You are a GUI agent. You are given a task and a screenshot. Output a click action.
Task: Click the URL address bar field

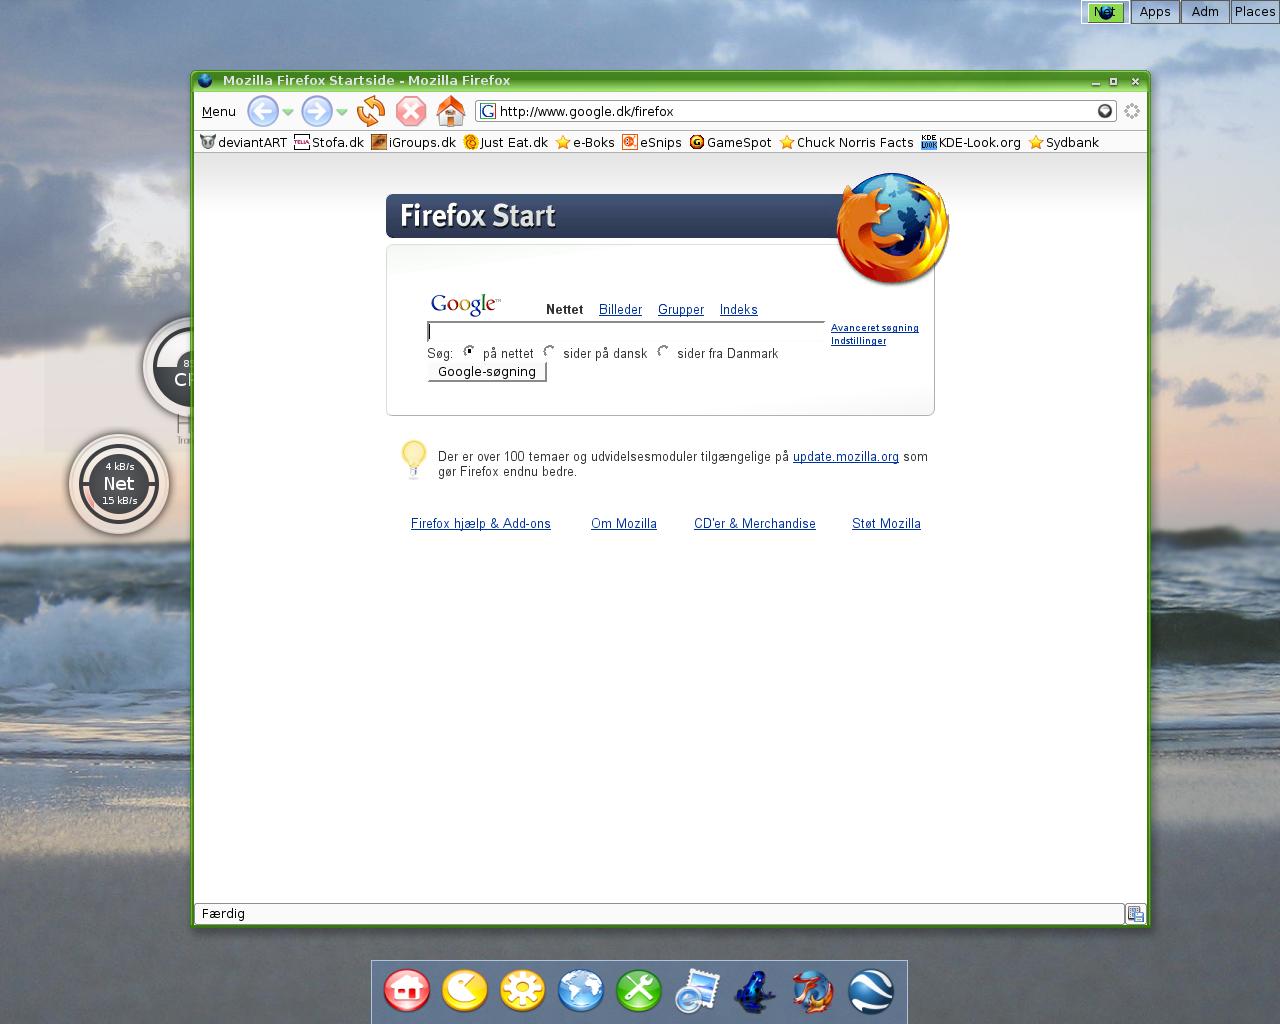[795, 111]
